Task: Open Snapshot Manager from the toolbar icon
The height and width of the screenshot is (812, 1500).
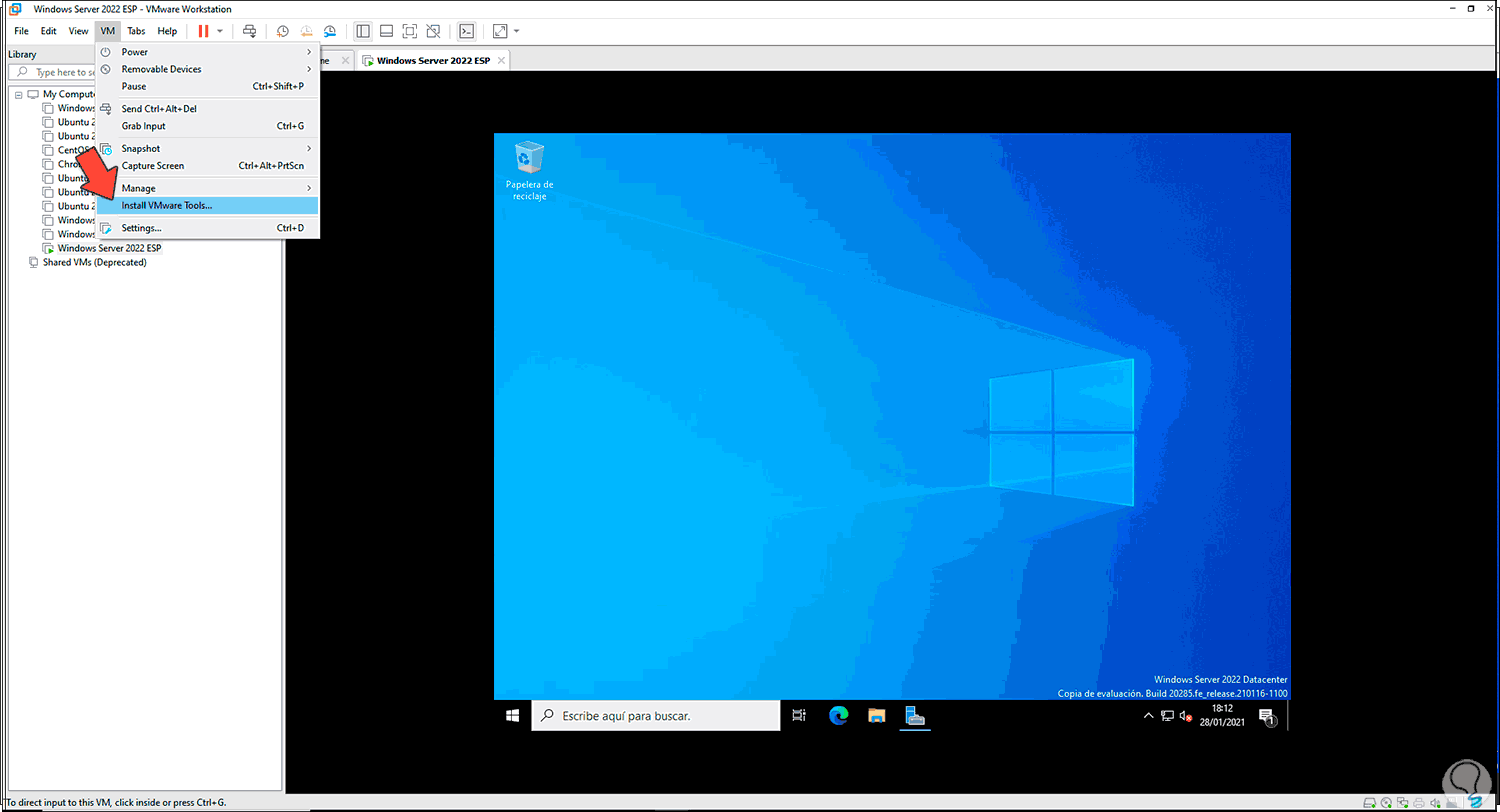Action: tap(330, 31)
